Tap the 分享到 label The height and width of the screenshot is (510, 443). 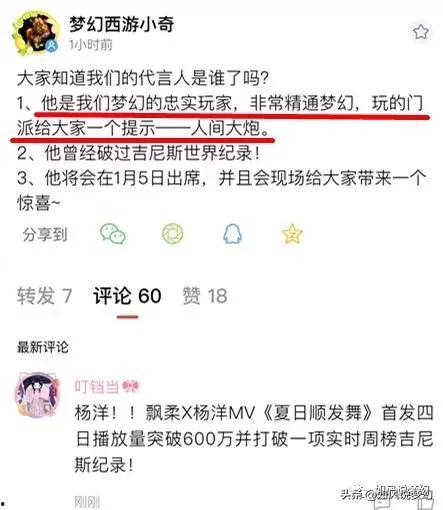tap(45, 234)
